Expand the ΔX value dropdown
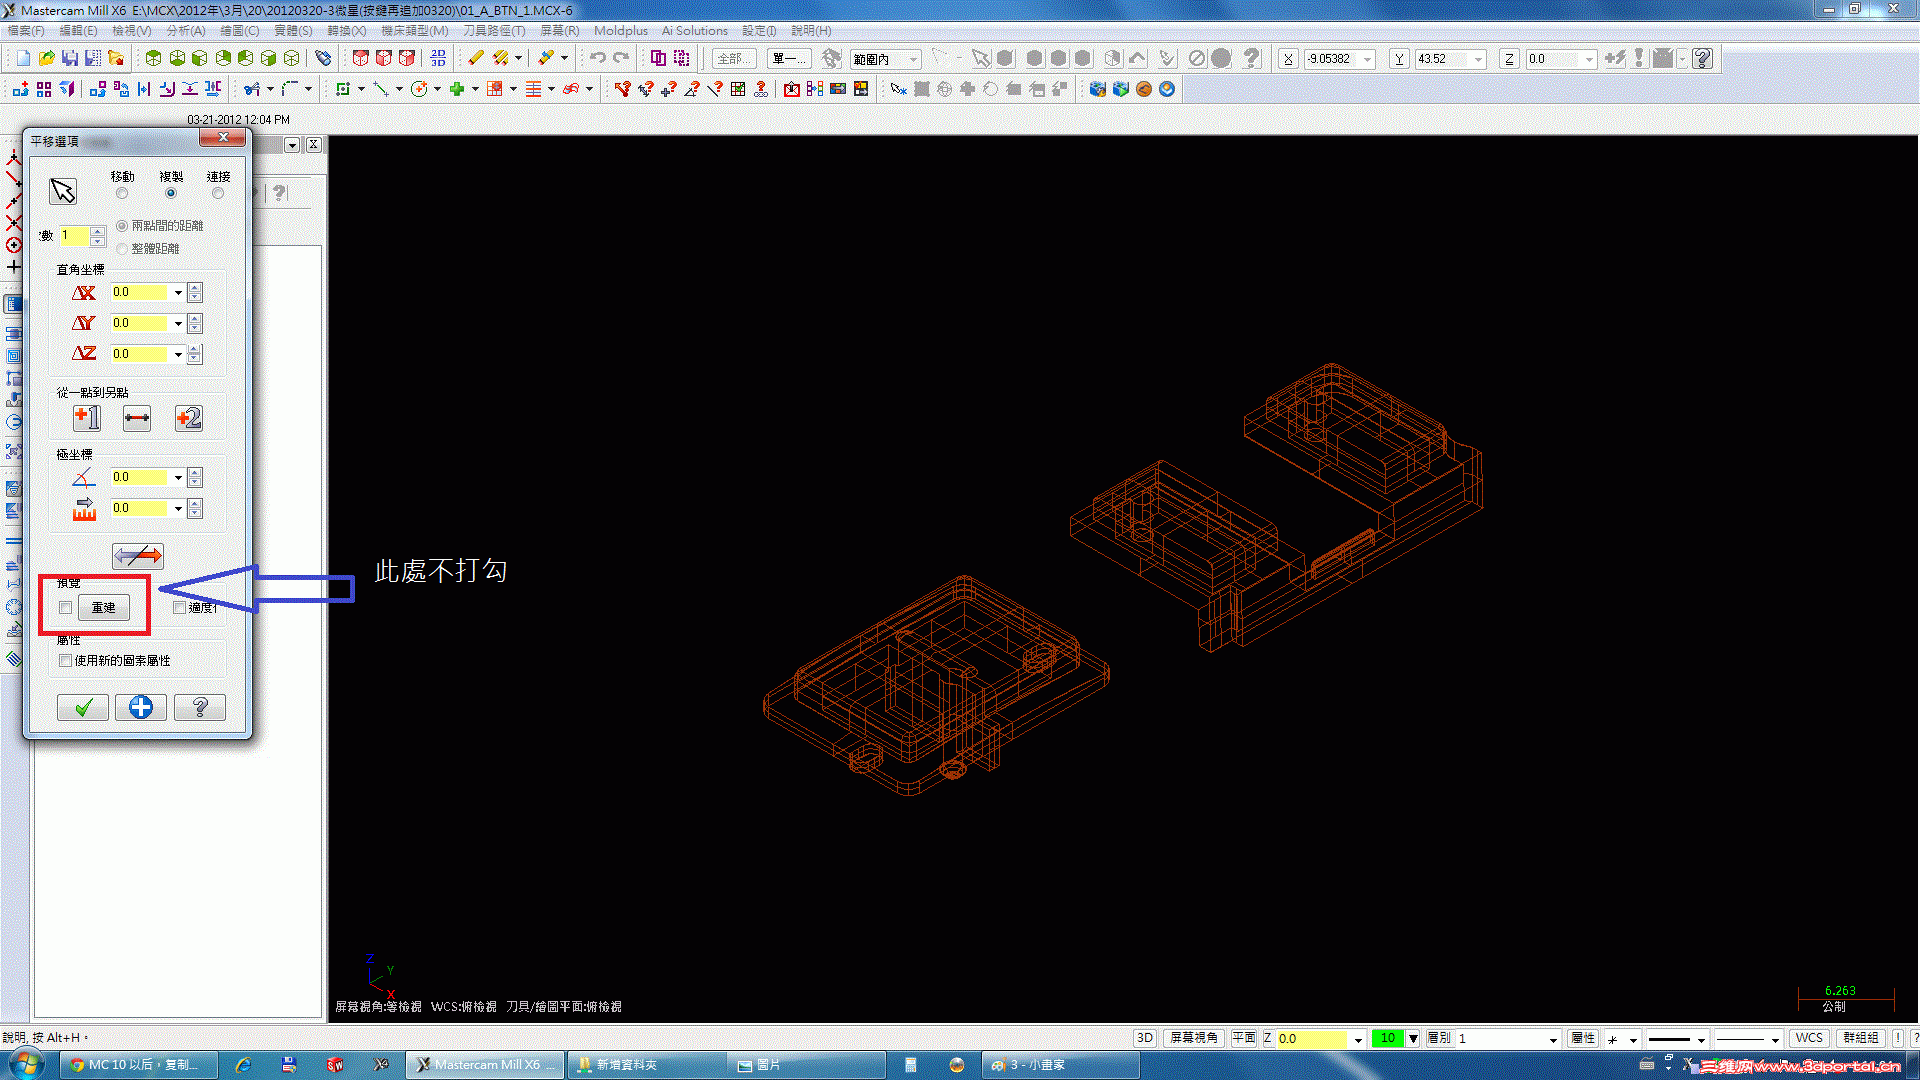The width and height of the screenshot is (1920, 1080). point(178,293)
